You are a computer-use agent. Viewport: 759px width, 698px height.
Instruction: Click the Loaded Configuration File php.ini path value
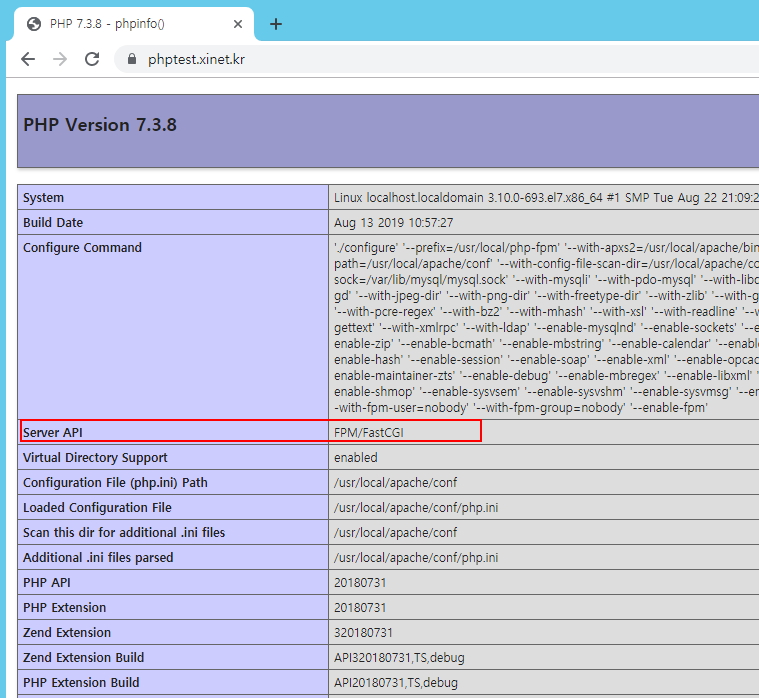[x=416, y=508]
